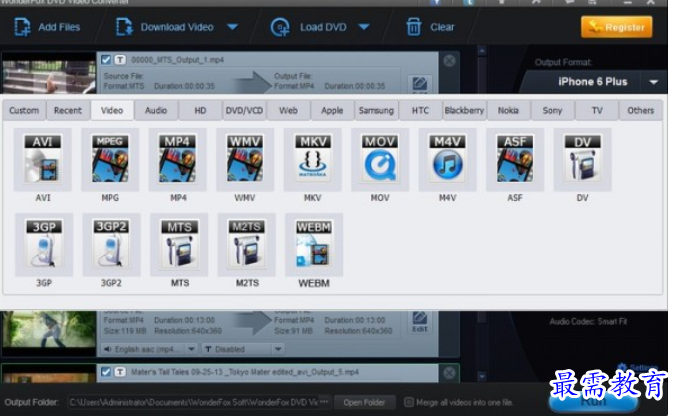674x416 pixels.
Task: Click the file list scrollbar up arrow
Action: (x=482, y=51)
